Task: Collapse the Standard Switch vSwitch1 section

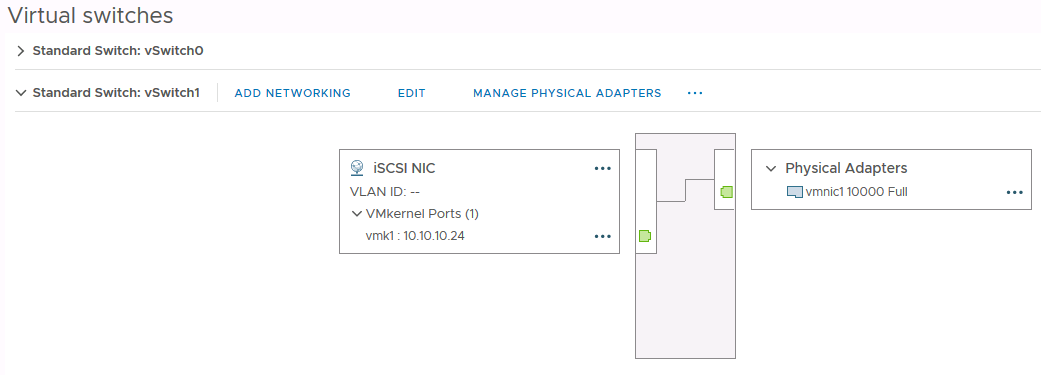Action: (21, 93)
